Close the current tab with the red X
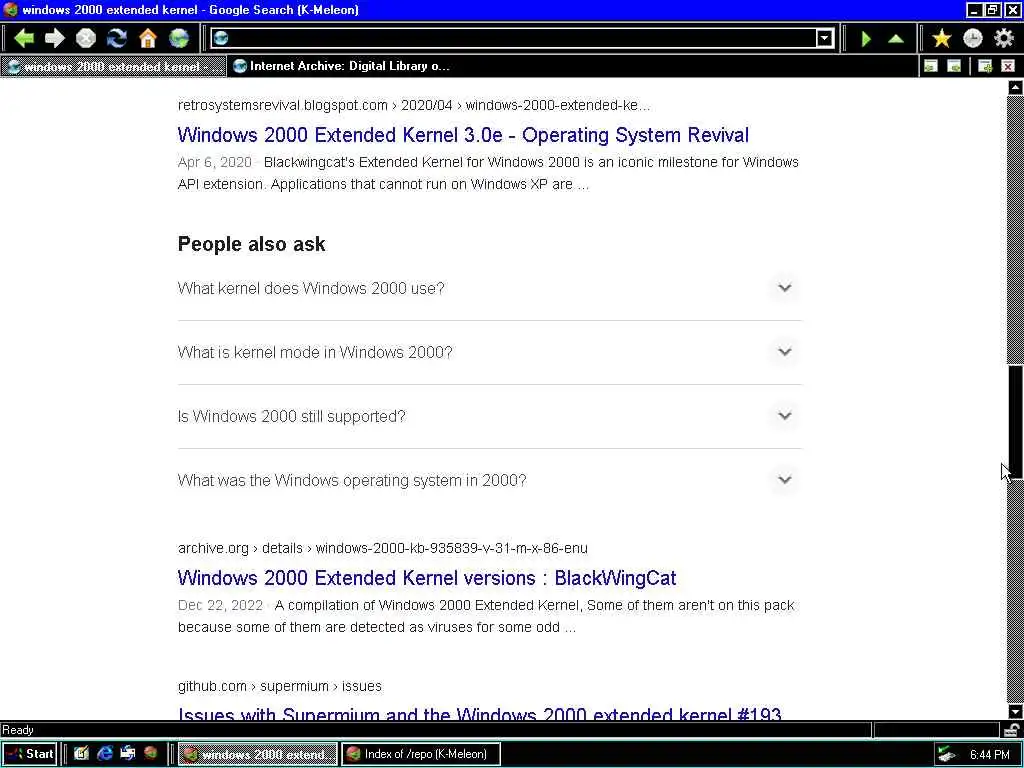This screenshot has width=1024, height=768. pyautogui.click(x=1008, y=66)
